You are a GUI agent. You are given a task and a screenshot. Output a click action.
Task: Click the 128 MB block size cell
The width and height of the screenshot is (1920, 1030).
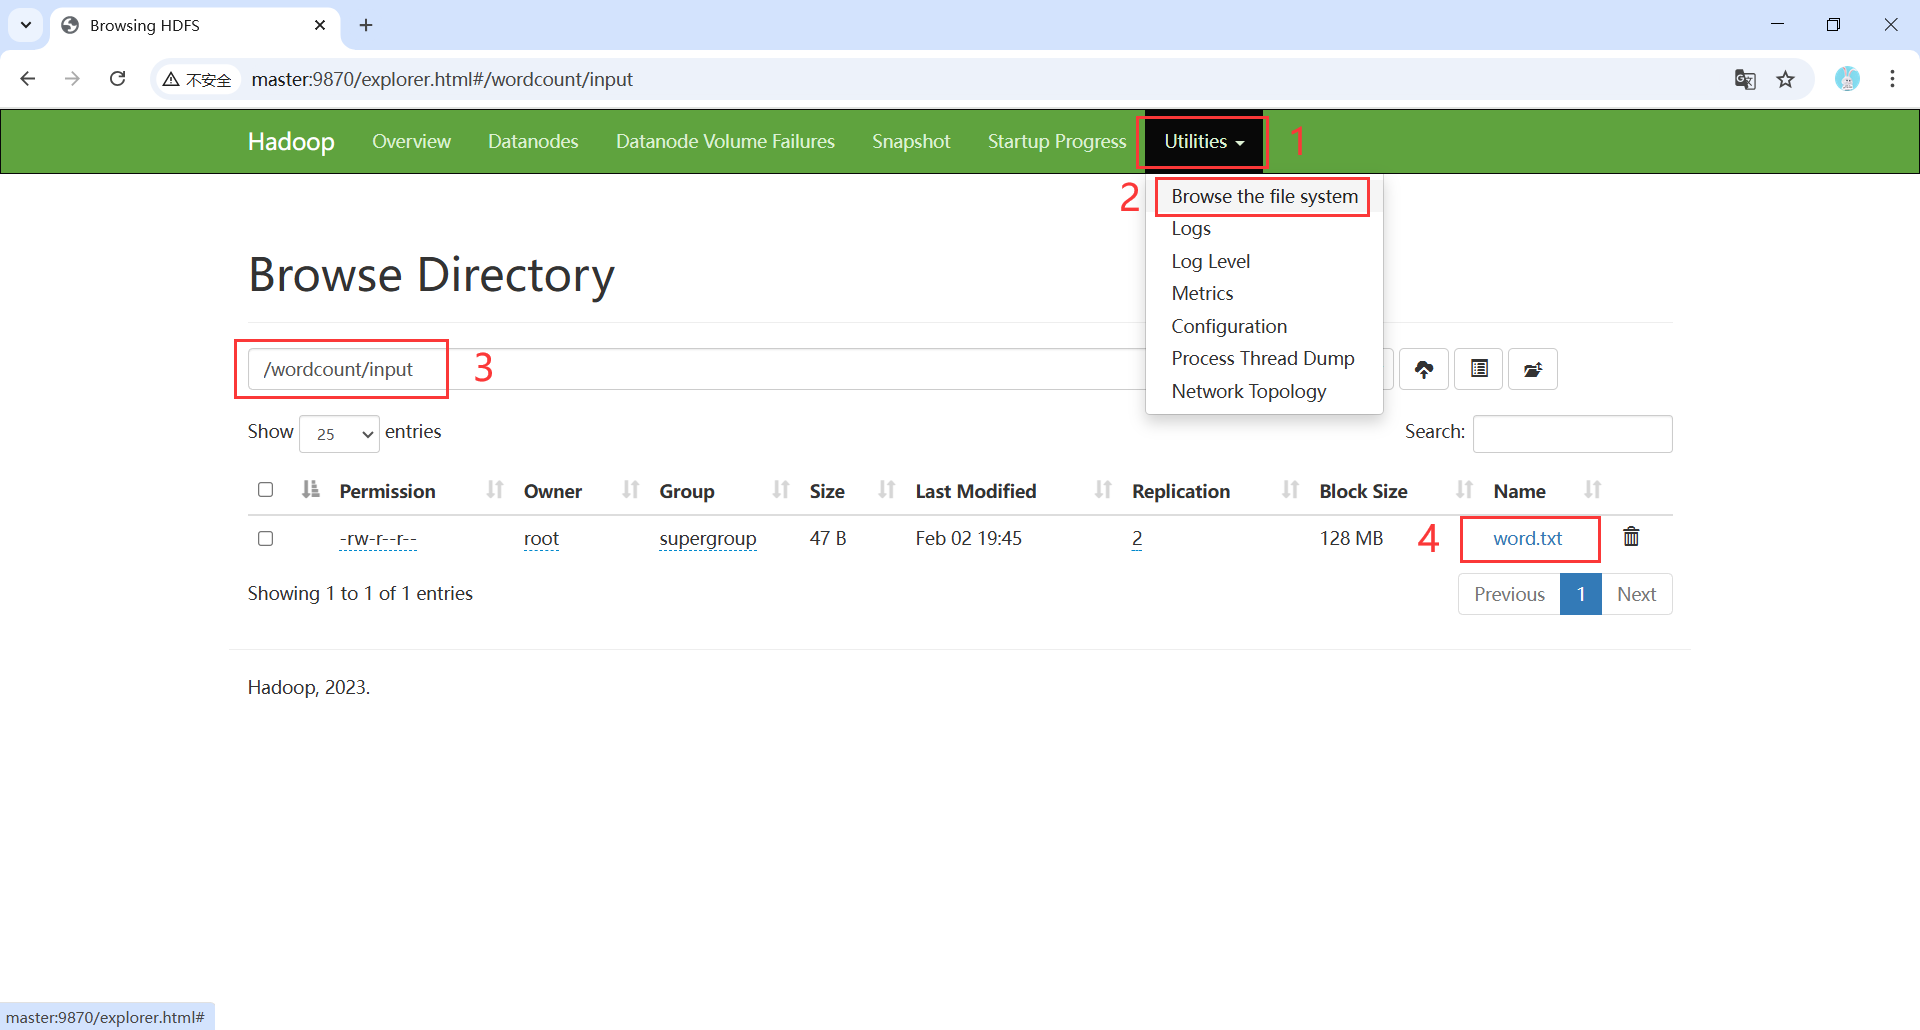[x=1351, y=539]
